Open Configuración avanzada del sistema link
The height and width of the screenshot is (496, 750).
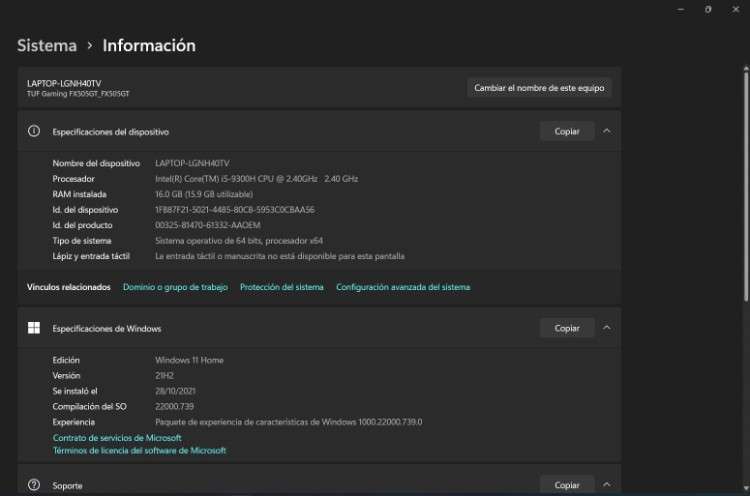(403, 287)
